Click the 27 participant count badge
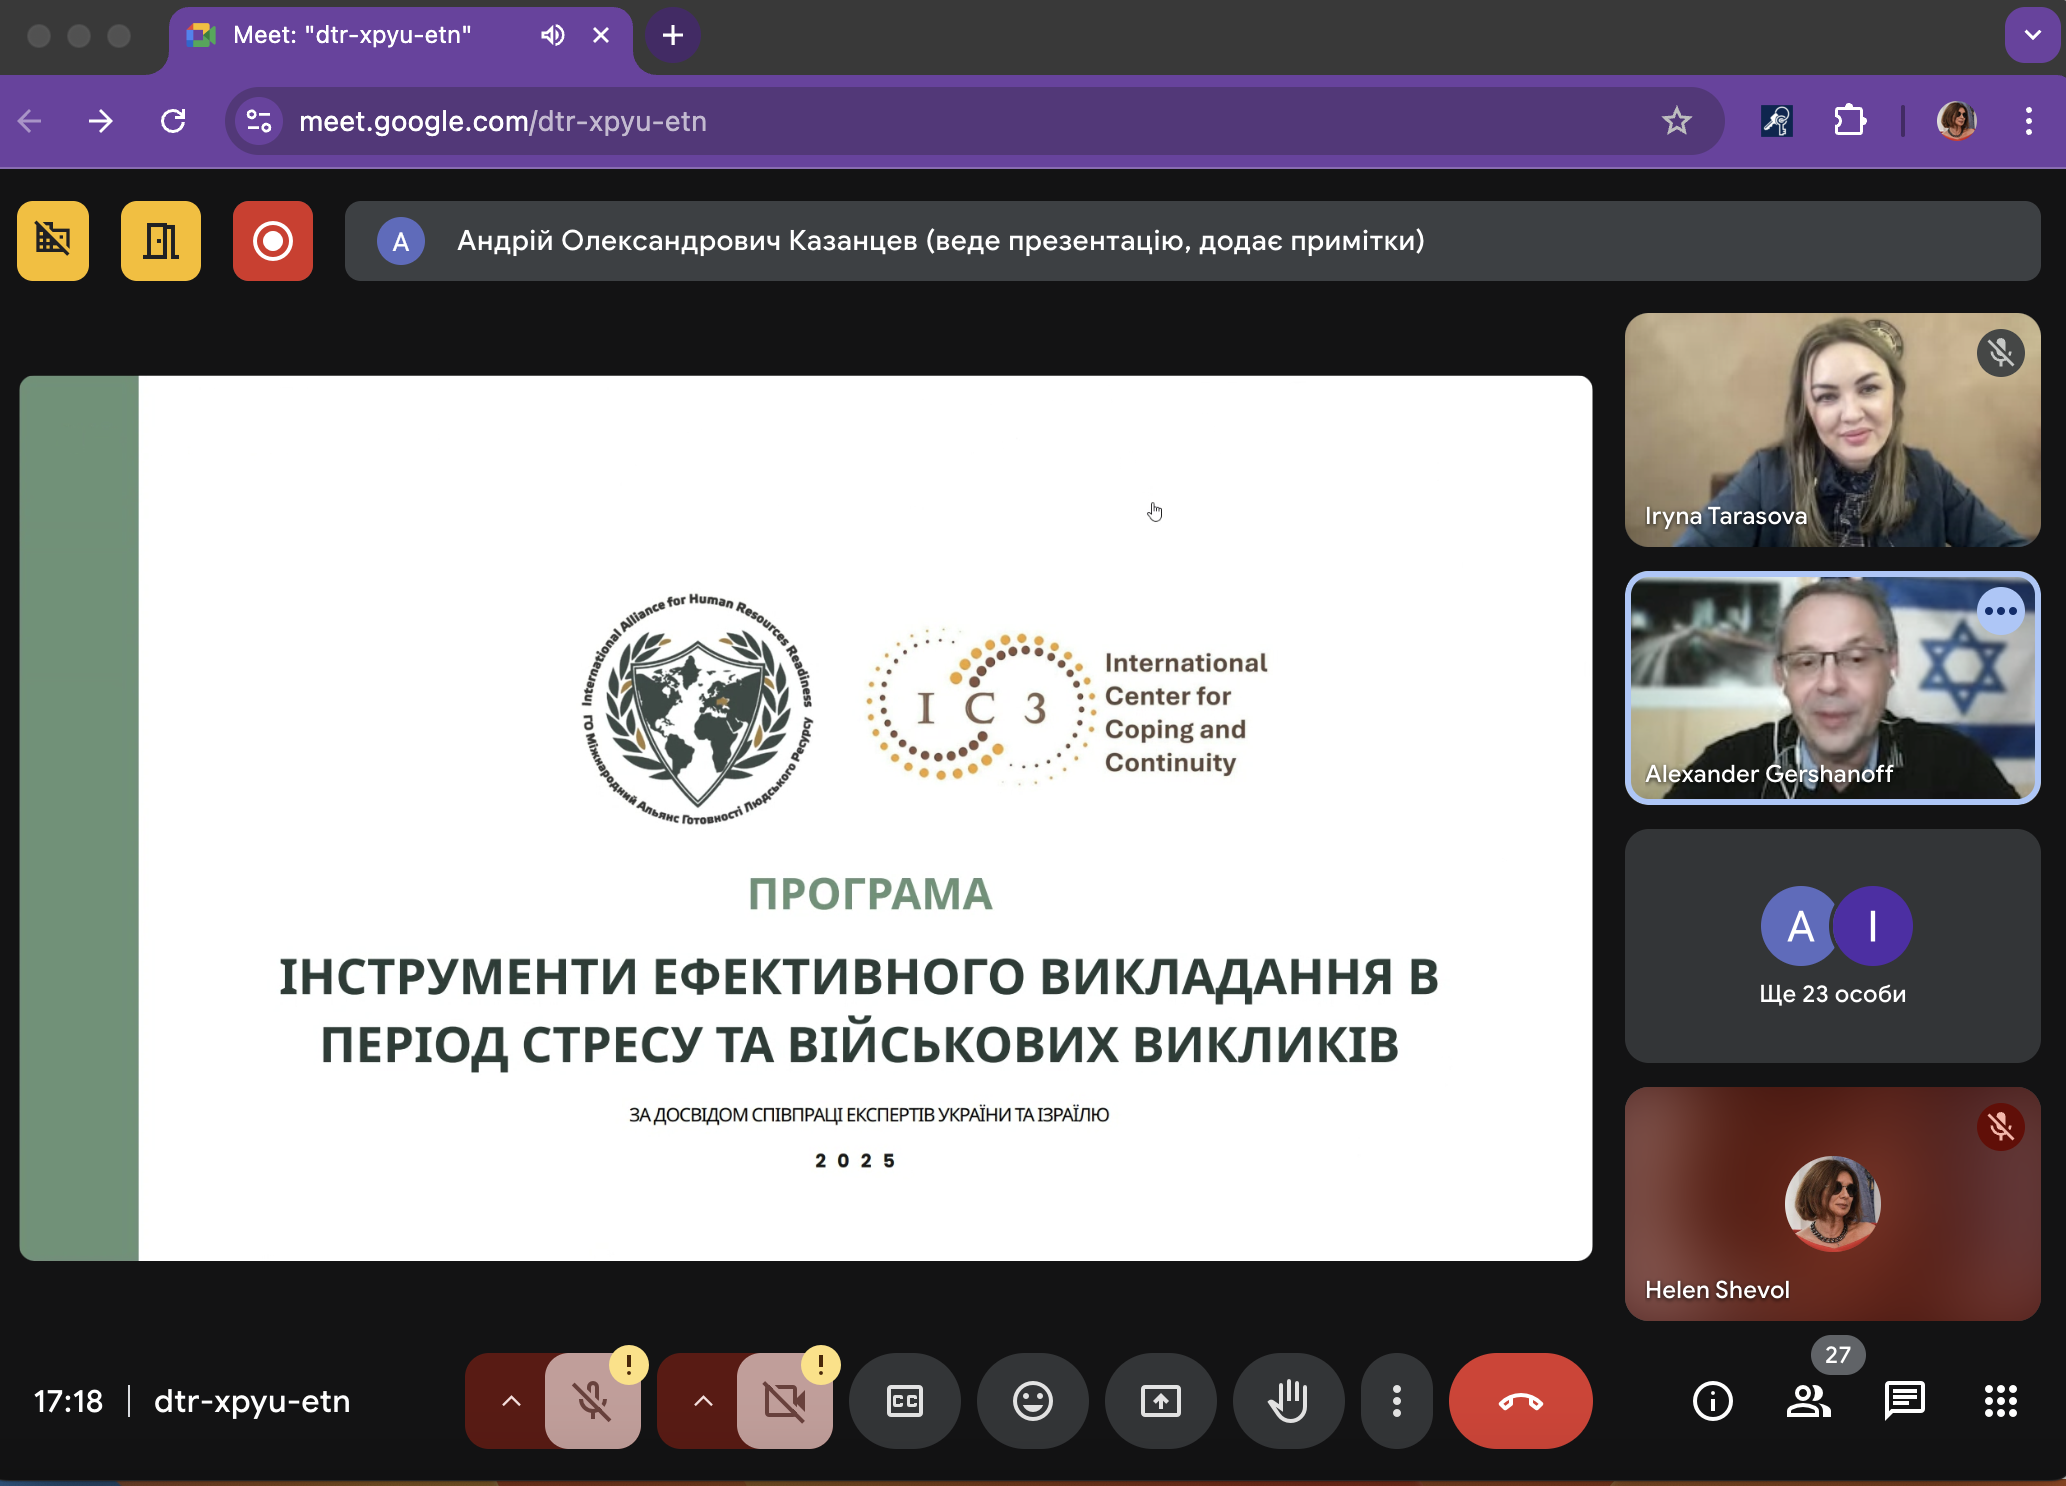 click(x=1838, y=1355)
